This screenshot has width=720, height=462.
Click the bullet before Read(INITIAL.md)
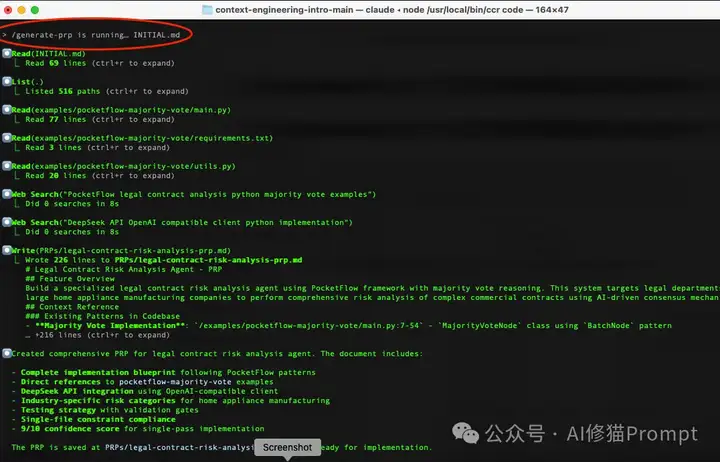pyautogui.click(x=7, y=53)
